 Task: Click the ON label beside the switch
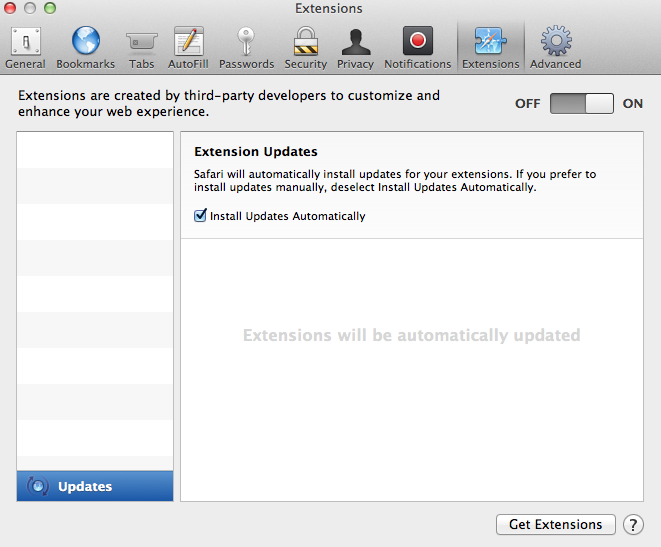(x=633, y=104)
